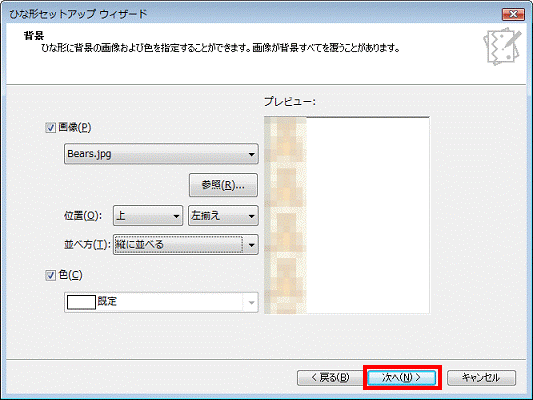Uncheck the 画像(P) checkbox
This screenshot has height=400, width=533.
[51, 128]
